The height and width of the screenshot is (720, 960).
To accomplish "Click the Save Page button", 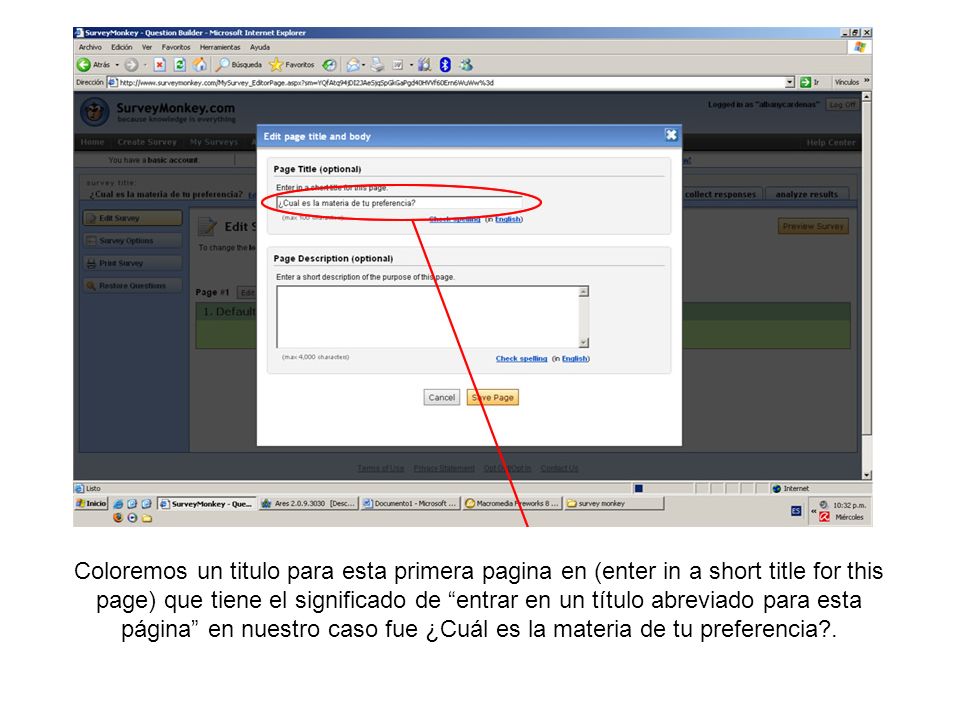I will pos(493,397).
